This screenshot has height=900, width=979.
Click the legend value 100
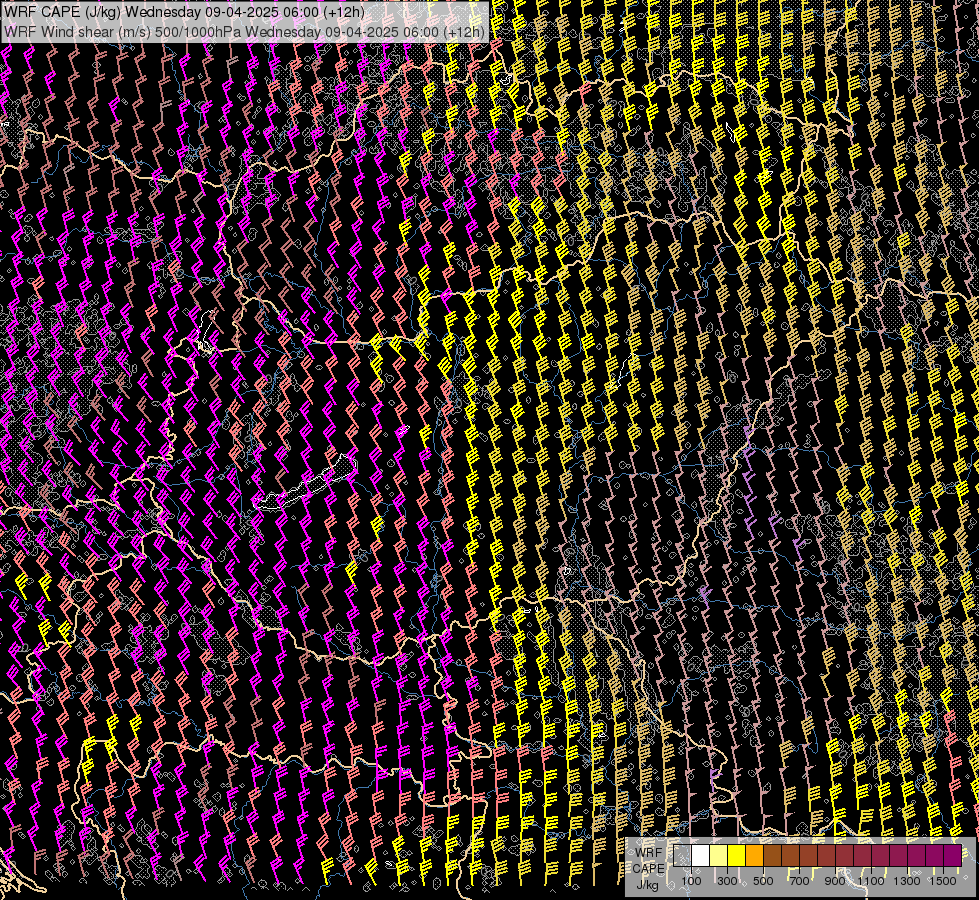tap(691, 881)
